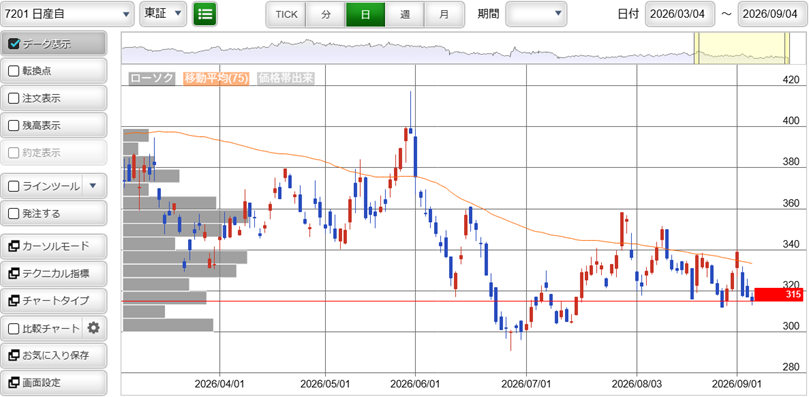
Task: Click the yellow range selector in overview chart
Action: click(741, 48)
